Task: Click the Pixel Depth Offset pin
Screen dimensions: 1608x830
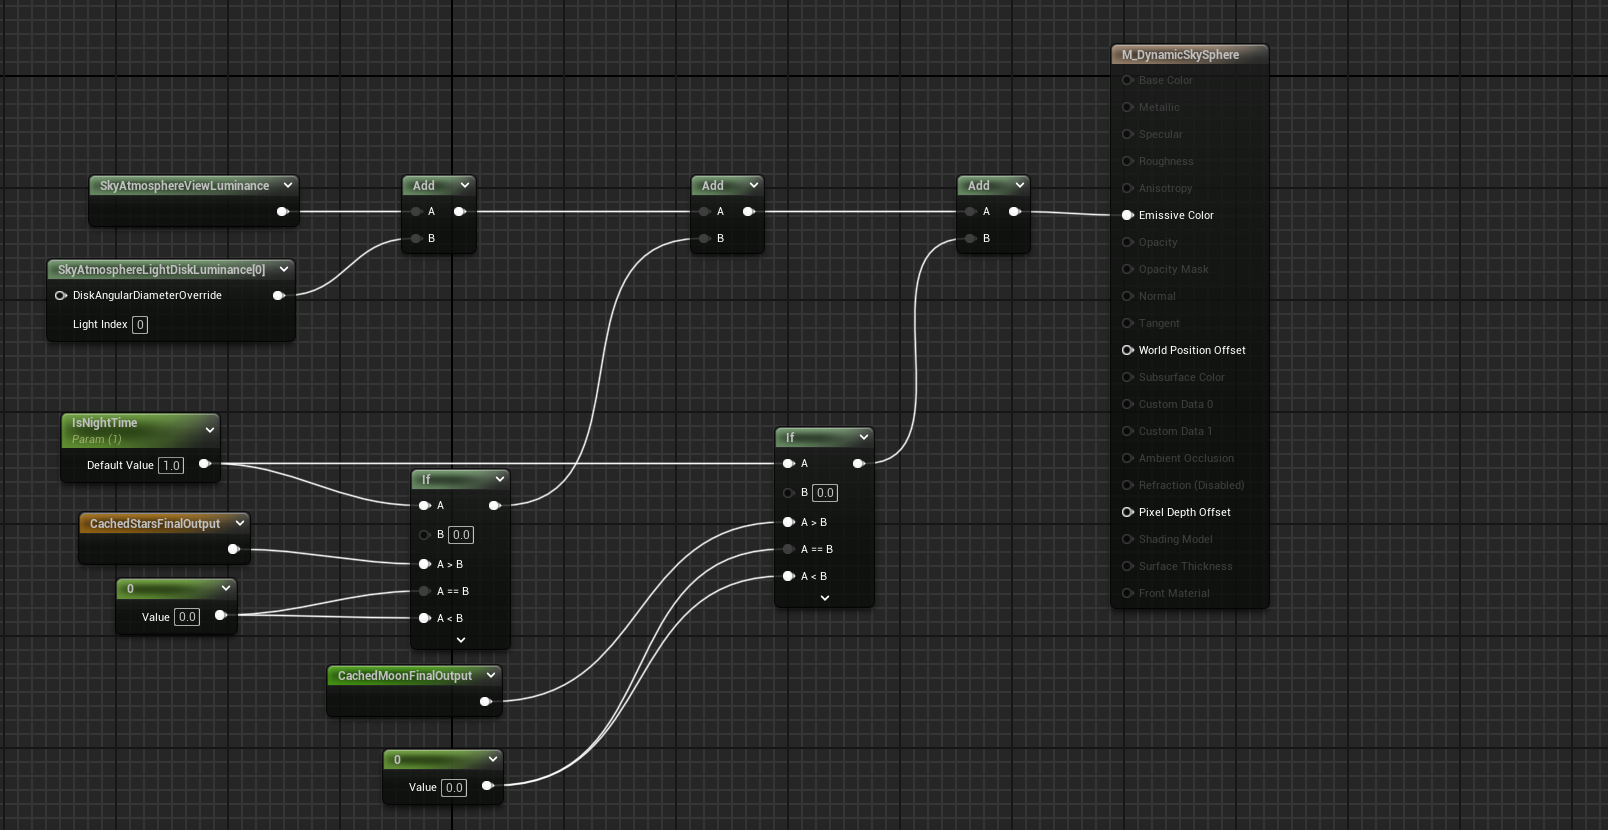Action: pyautogui.click(x=1128, y=512)
